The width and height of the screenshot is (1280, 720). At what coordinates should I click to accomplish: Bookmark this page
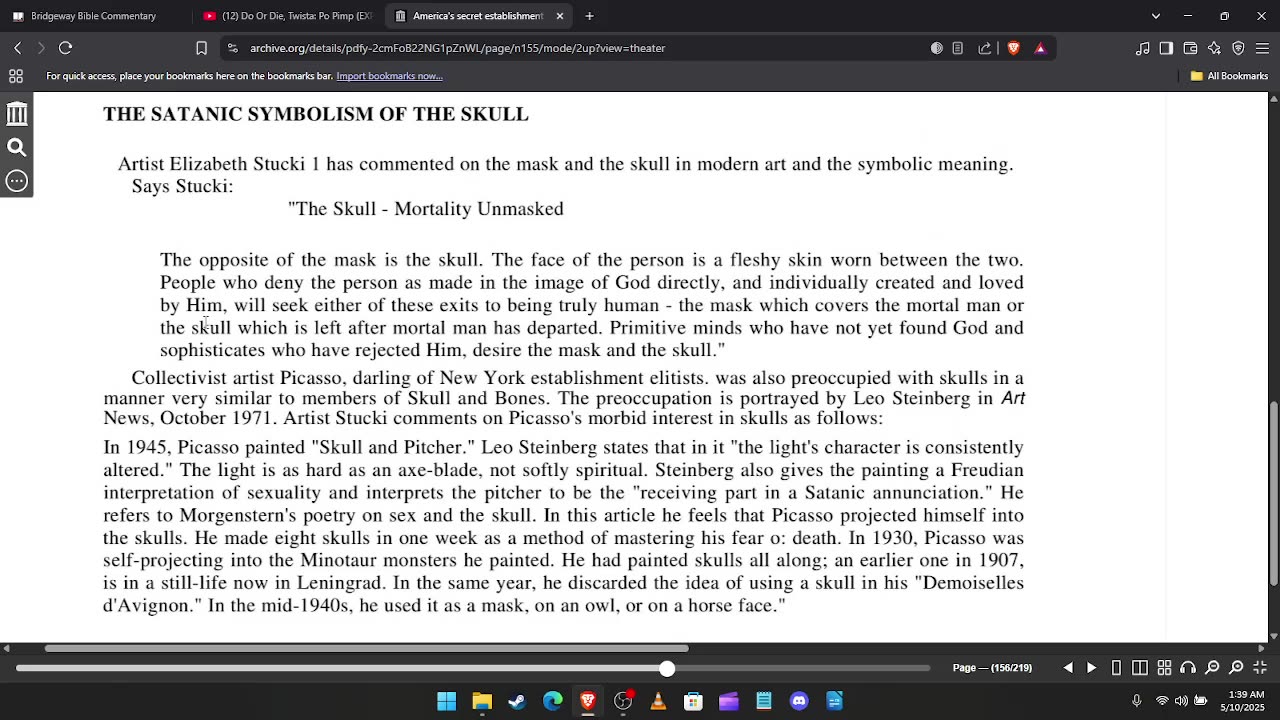tap(201, 48)
